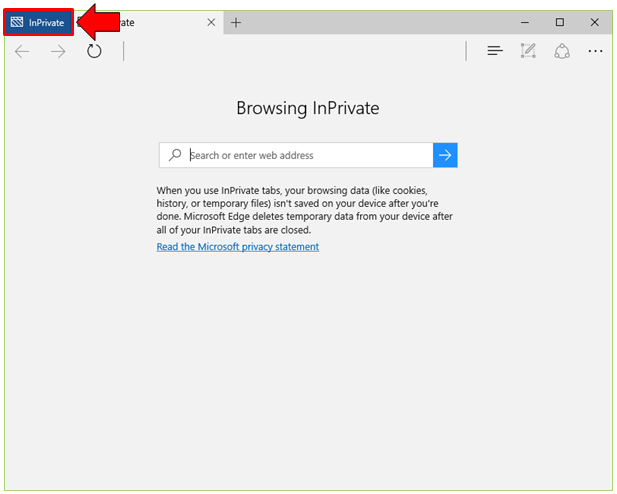The image size is (617, 494).
Task: Open 'Read the Microsoft privacy statement' link
Action: pyautogui.click(x=238, y=247)
